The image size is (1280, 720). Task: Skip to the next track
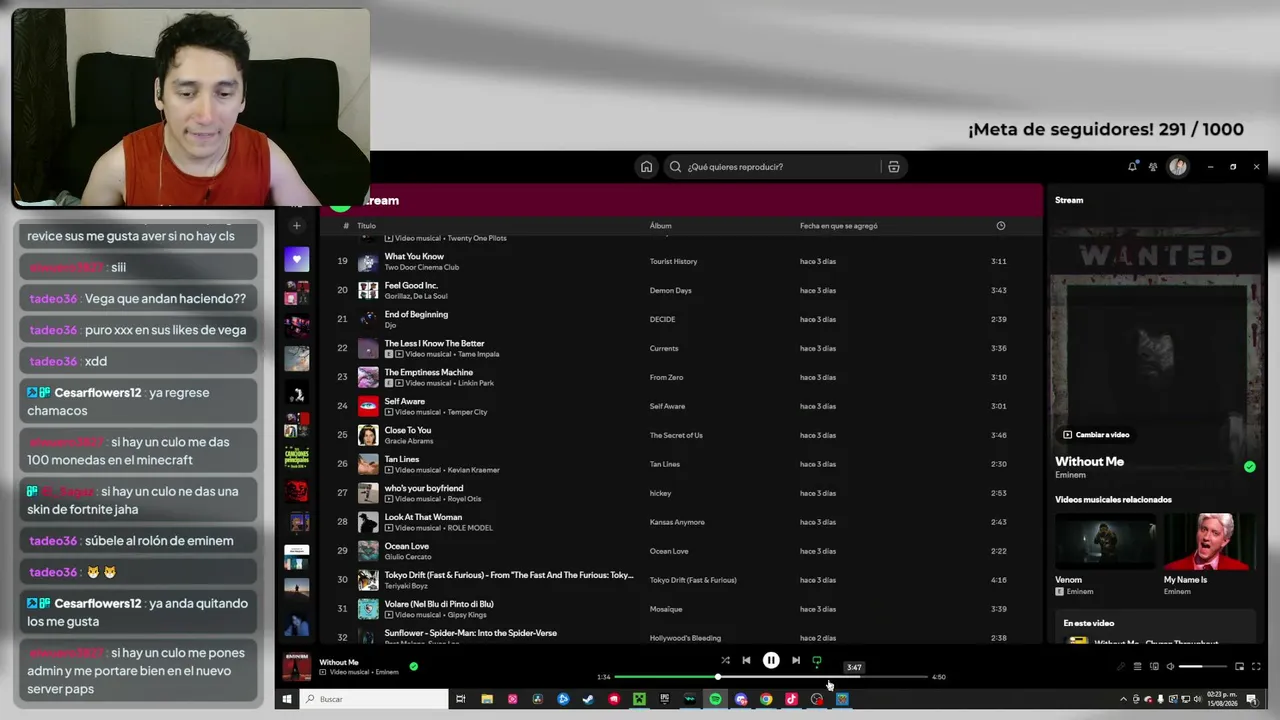click(x=796, y=661)
